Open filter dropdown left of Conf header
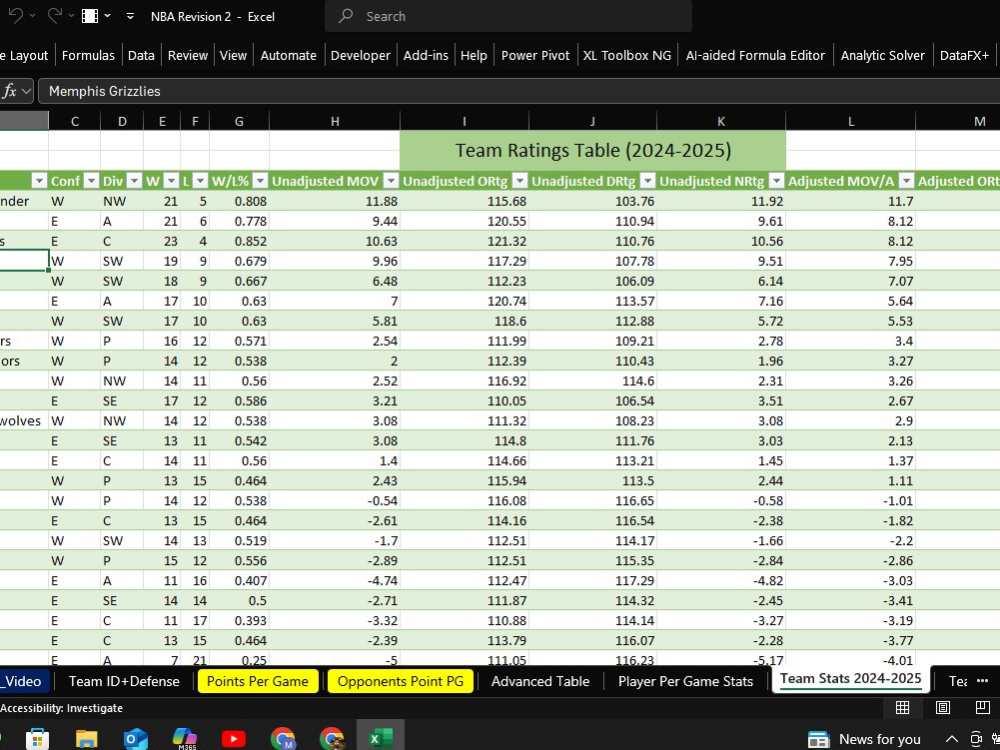Screen dimensions: 1000x750 click(x=40, y=181)
